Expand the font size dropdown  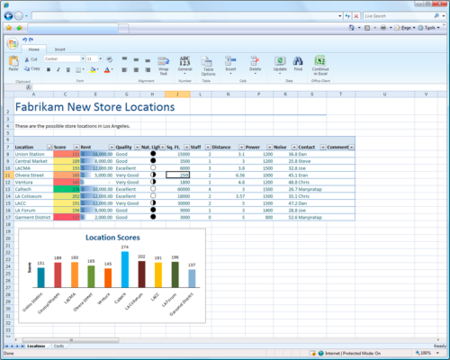(x=100, y=59)
